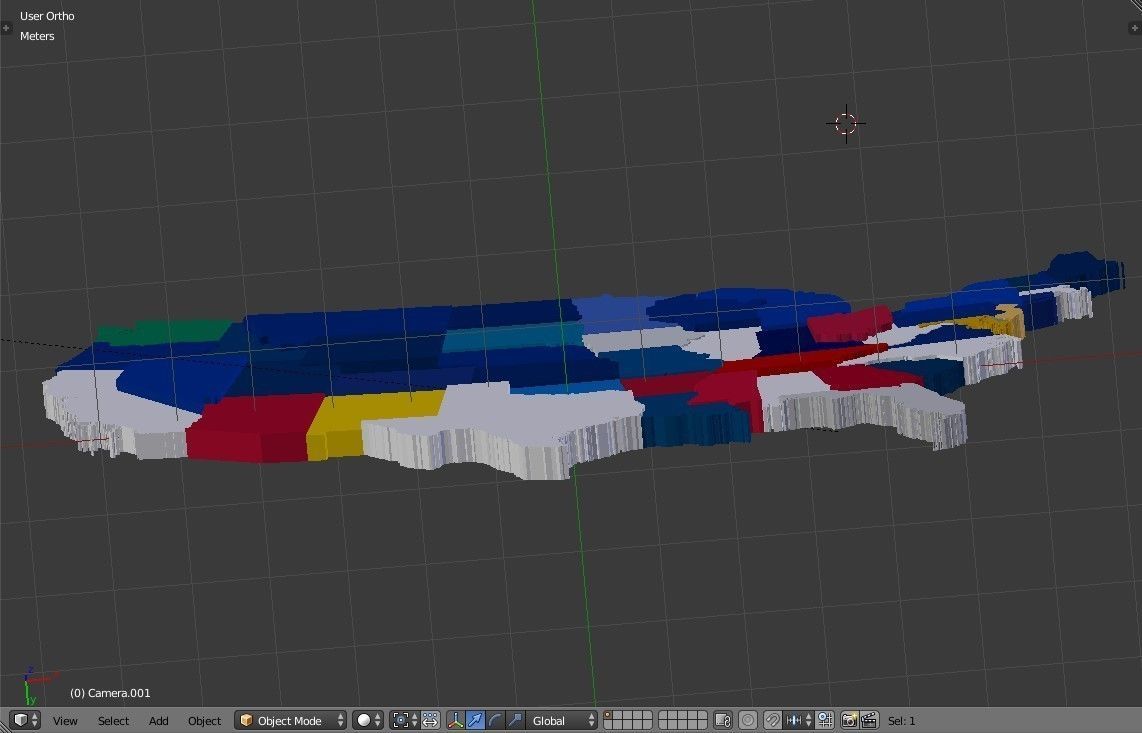Open the pivot point dropdown
1142x733 pixels.
tap(407, 721)
